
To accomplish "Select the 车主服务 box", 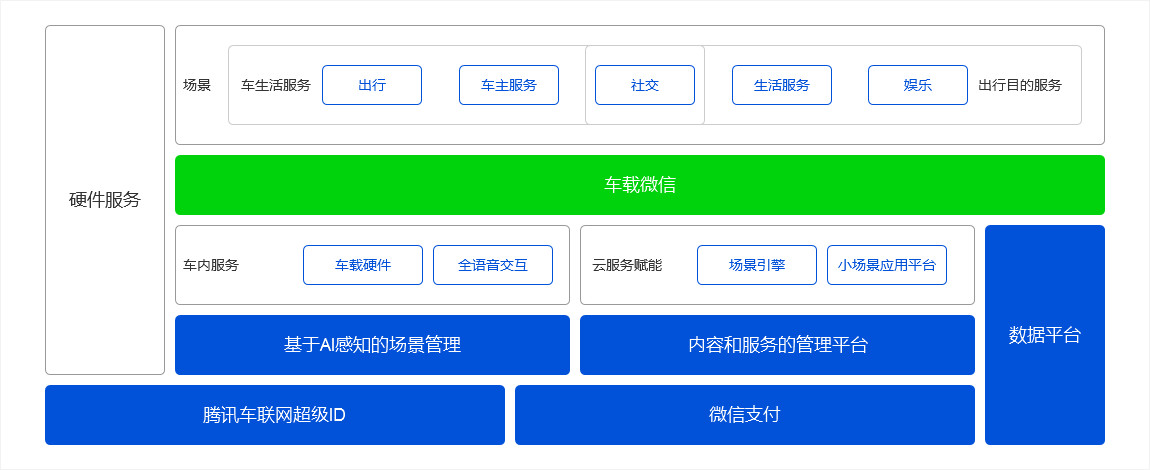I will pyautogui.click(x=509, y=85).
